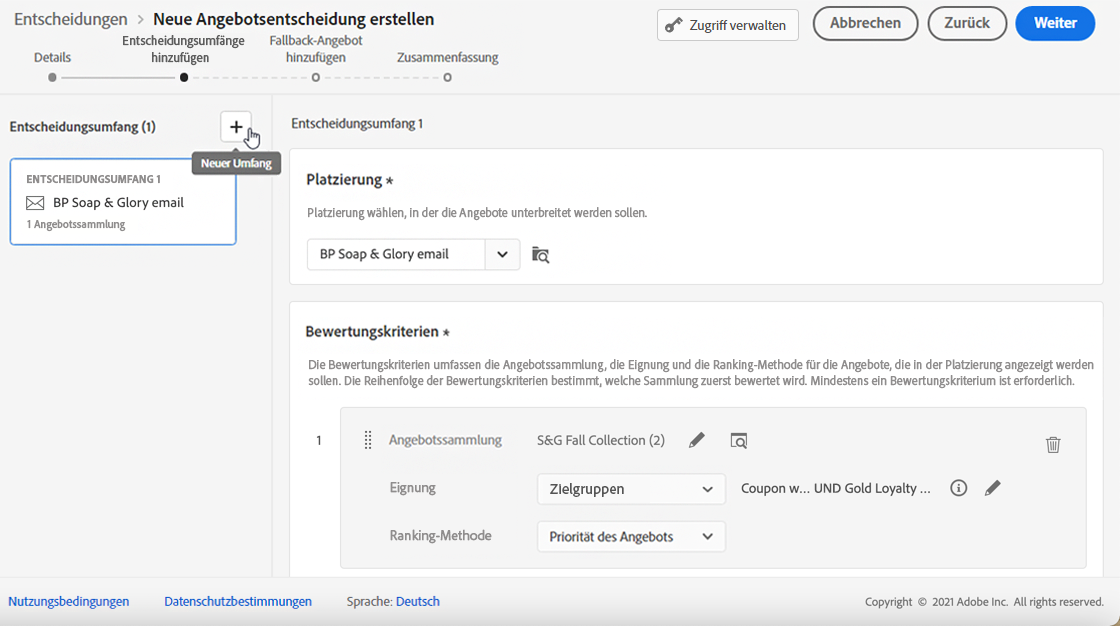
Task: Open the Nutzungsbedingungen link
Action: 69,601
